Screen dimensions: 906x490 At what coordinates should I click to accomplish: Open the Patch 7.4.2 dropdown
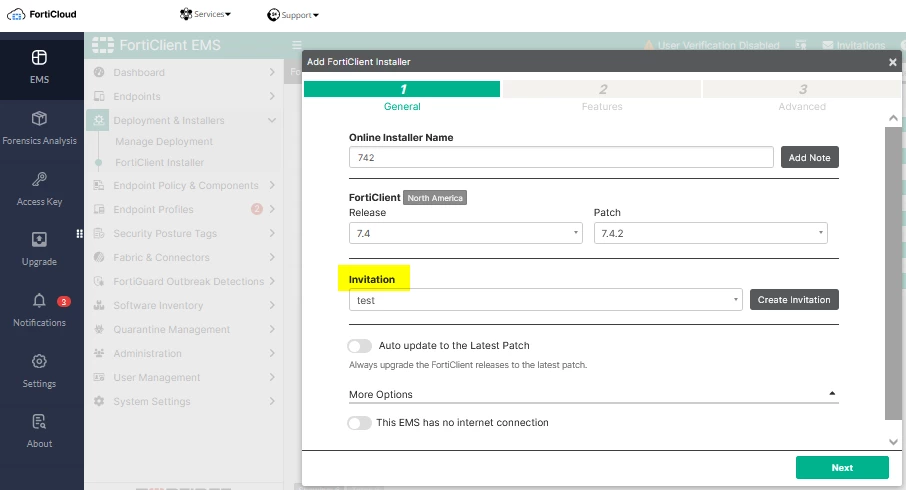[x=711, y=233]
